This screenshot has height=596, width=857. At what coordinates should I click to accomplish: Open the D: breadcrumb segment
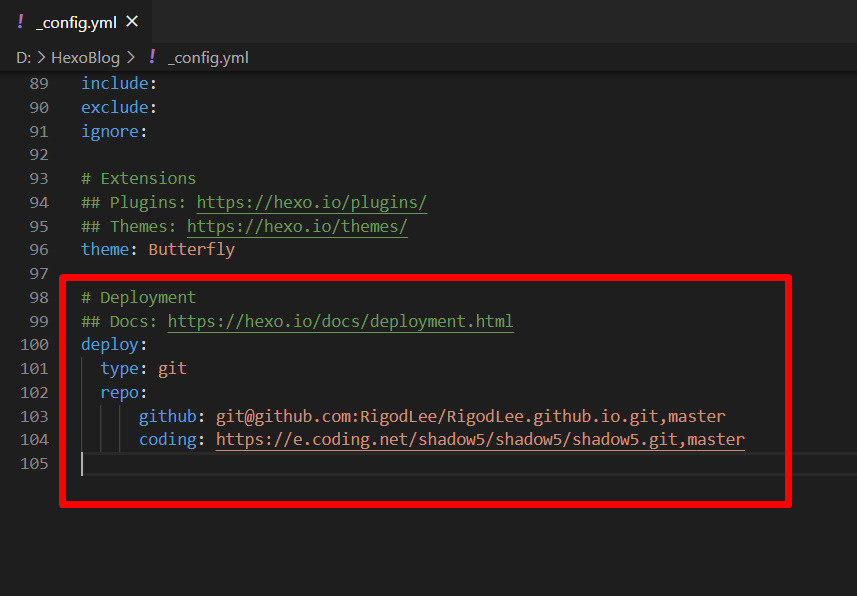click(24, 57)
